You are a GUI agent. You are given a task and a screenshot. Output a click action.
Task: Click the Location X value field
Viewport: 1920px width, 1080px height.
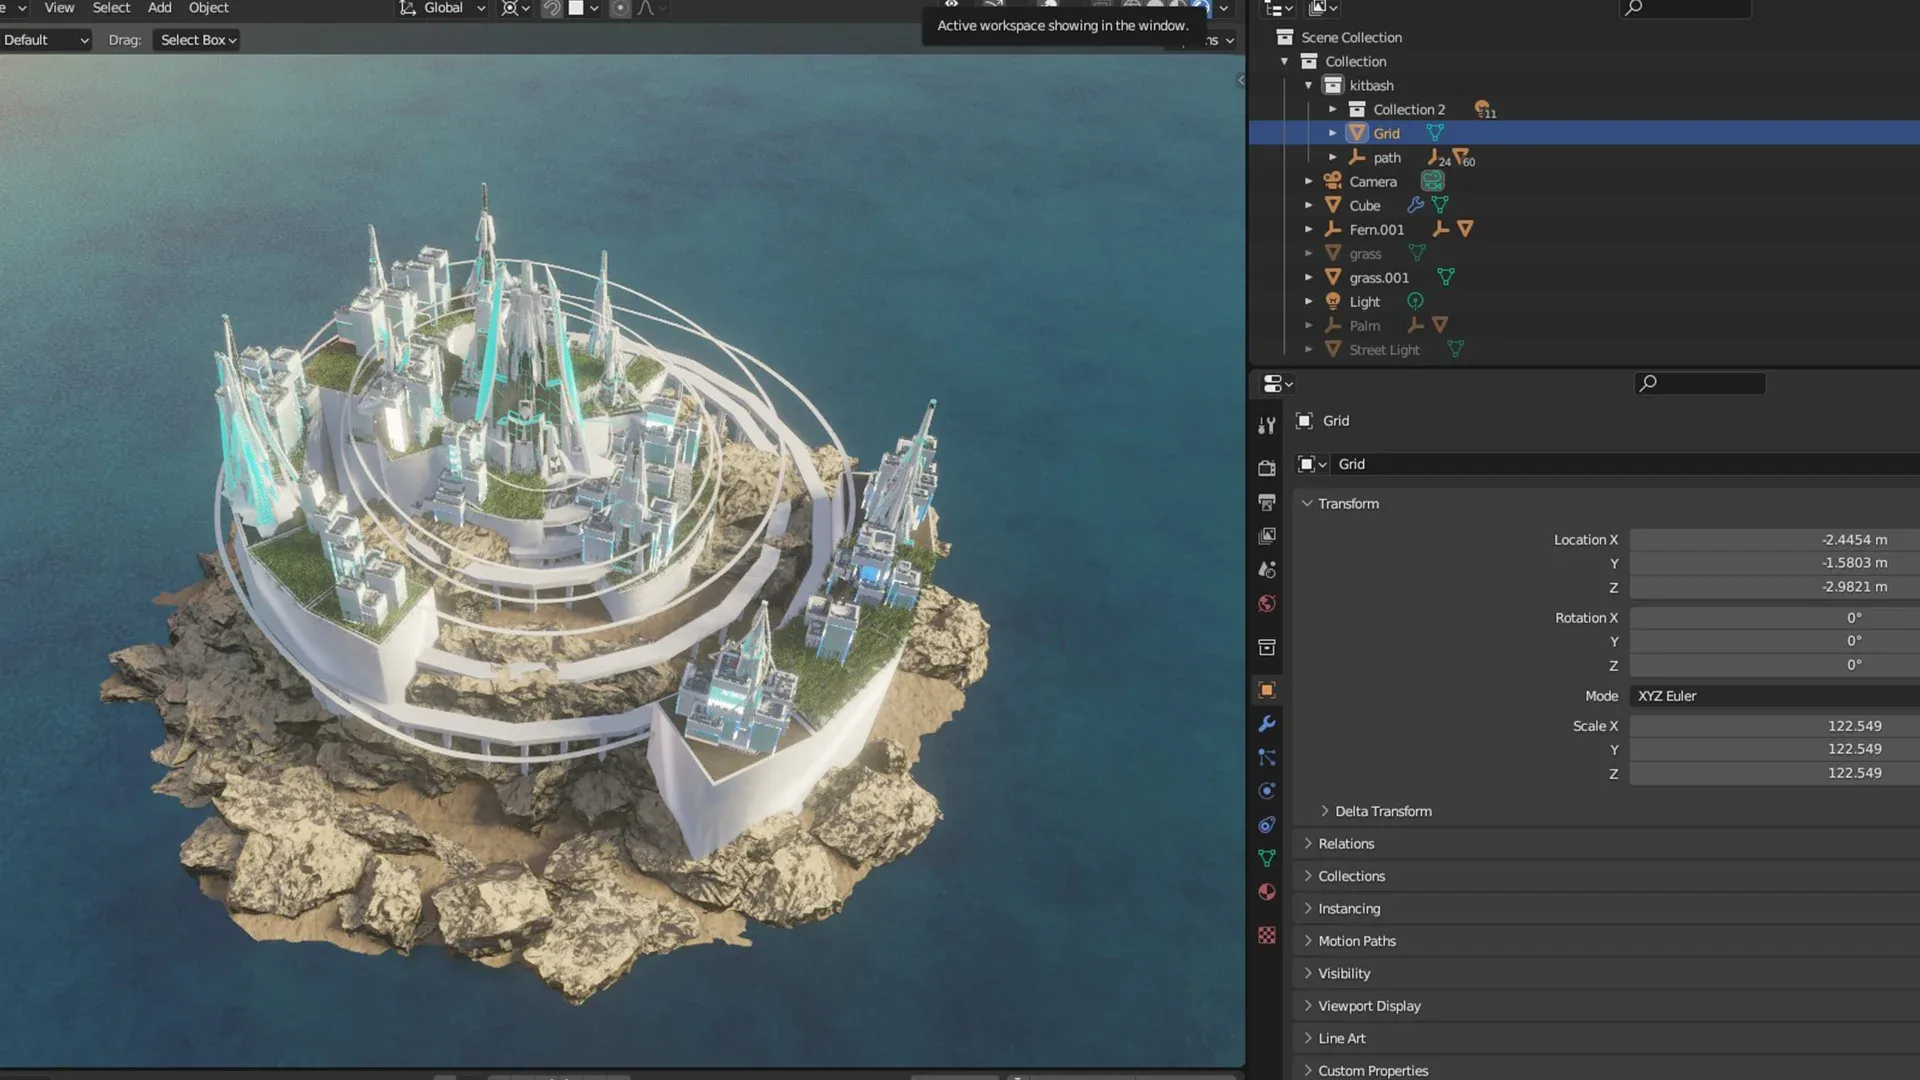1774,540
